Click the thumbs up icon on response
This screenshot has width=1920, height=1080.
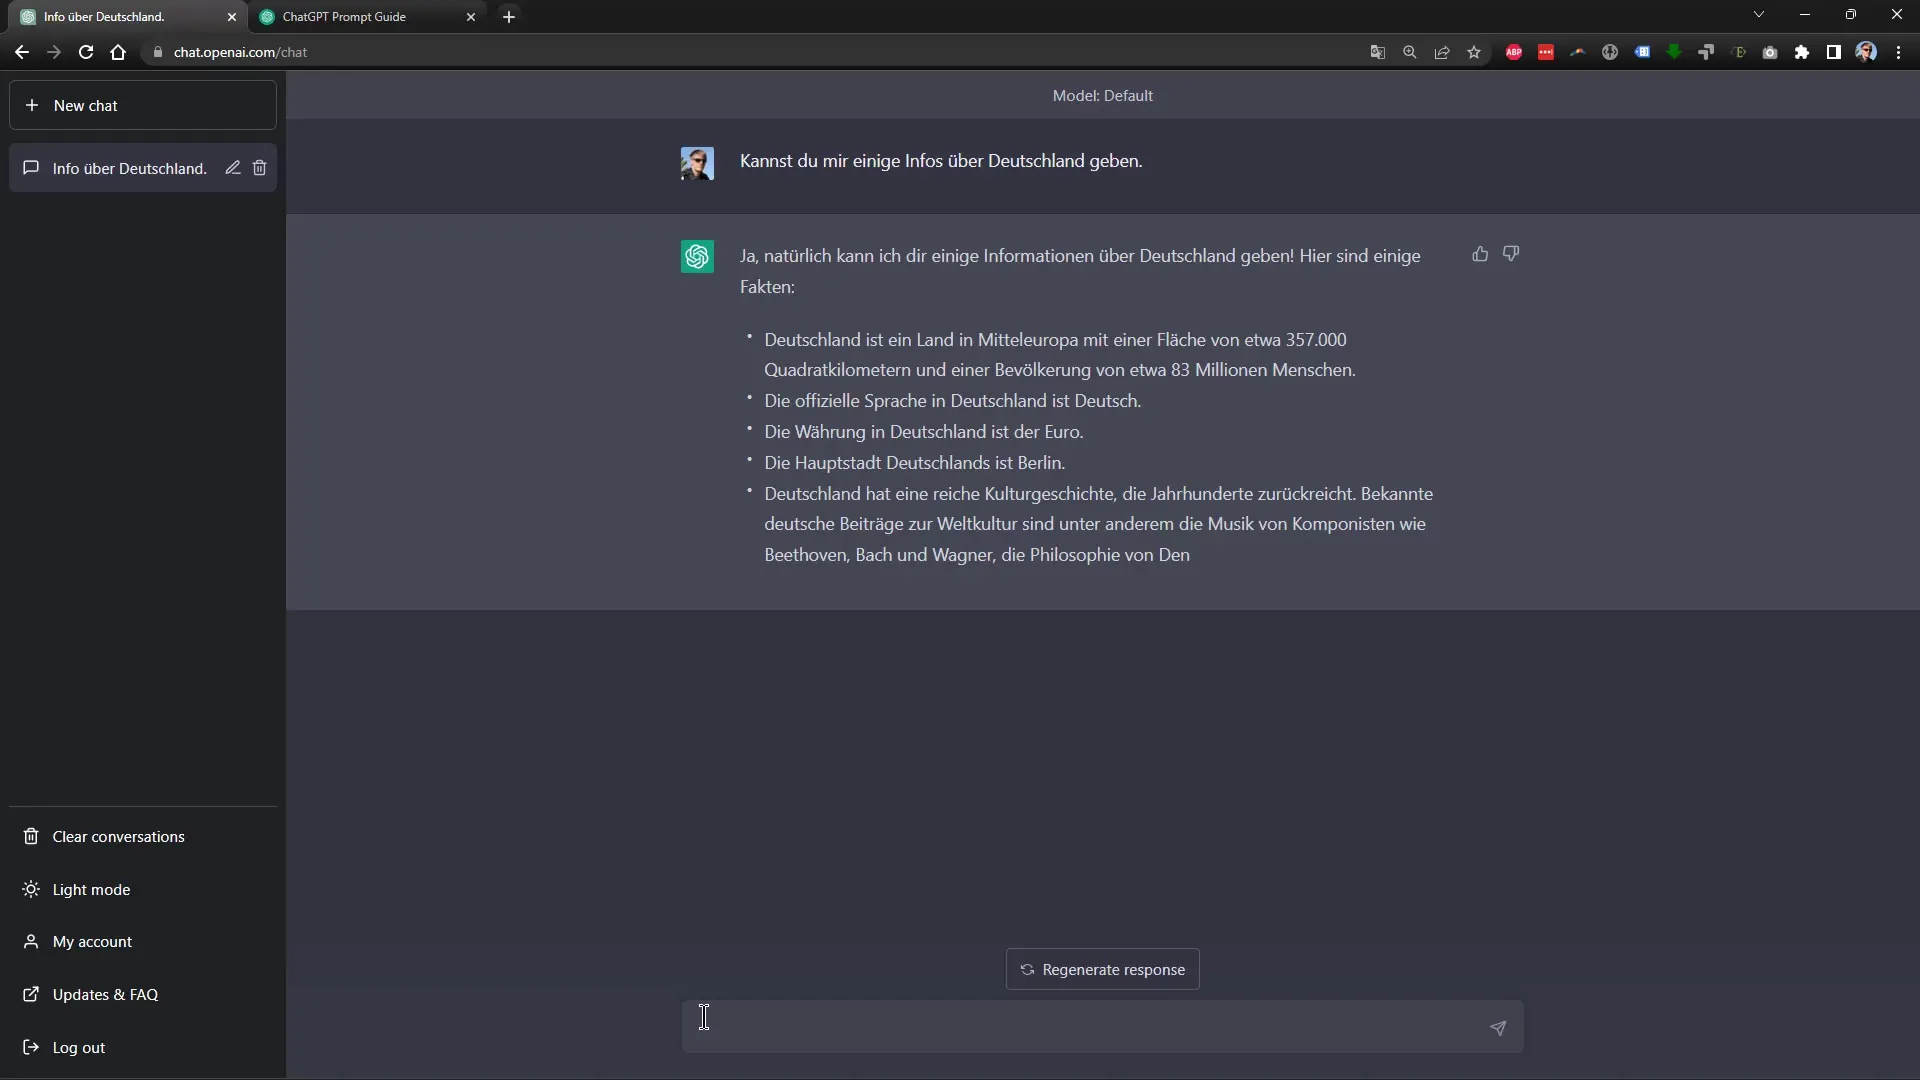[1480, 253]
